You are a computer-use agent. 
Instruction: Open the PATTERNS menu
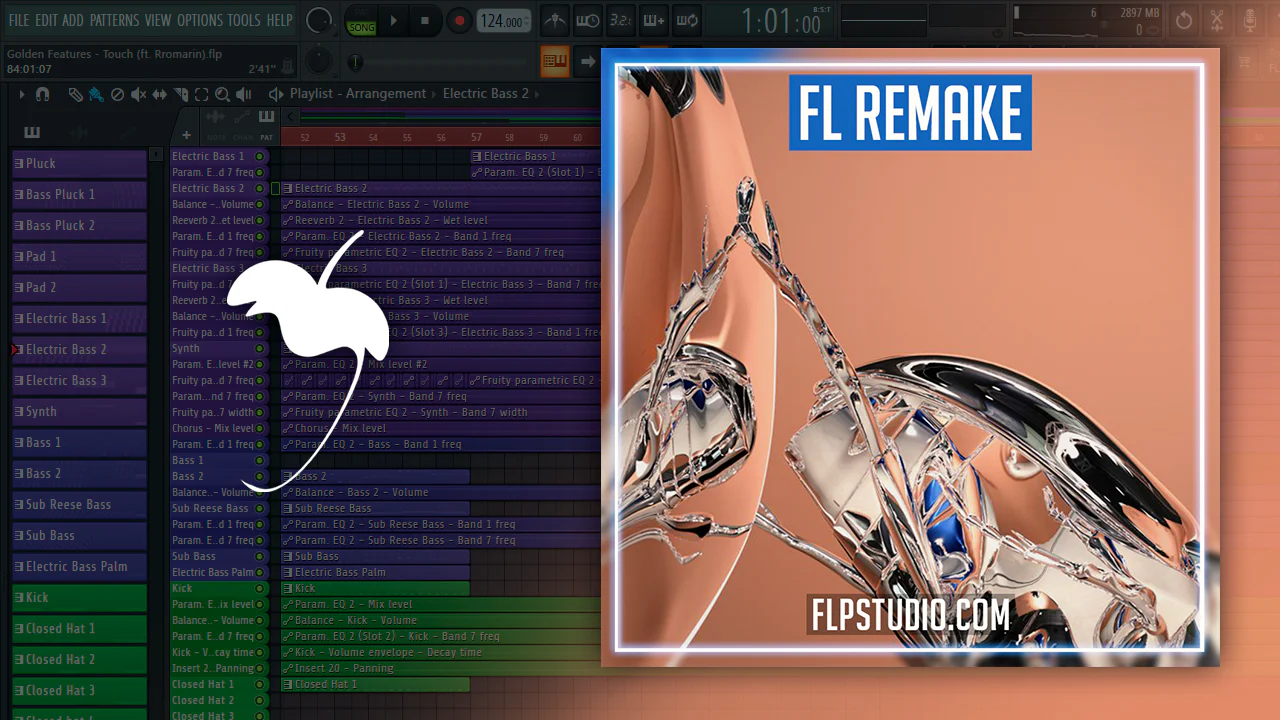click(114, 20)
